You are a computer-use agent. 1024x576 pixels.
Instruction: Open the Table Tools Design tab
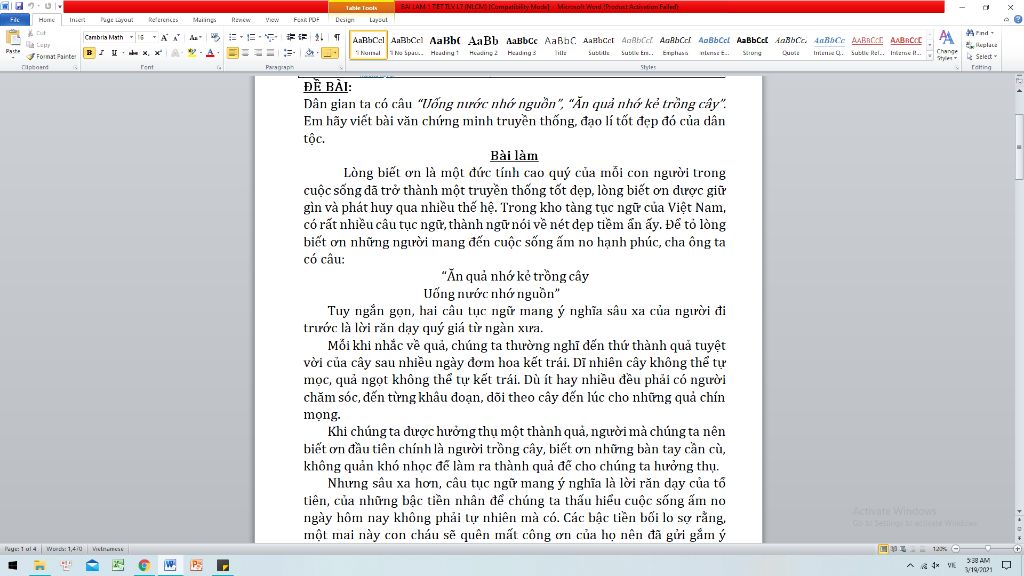click(x=345, y=20)
